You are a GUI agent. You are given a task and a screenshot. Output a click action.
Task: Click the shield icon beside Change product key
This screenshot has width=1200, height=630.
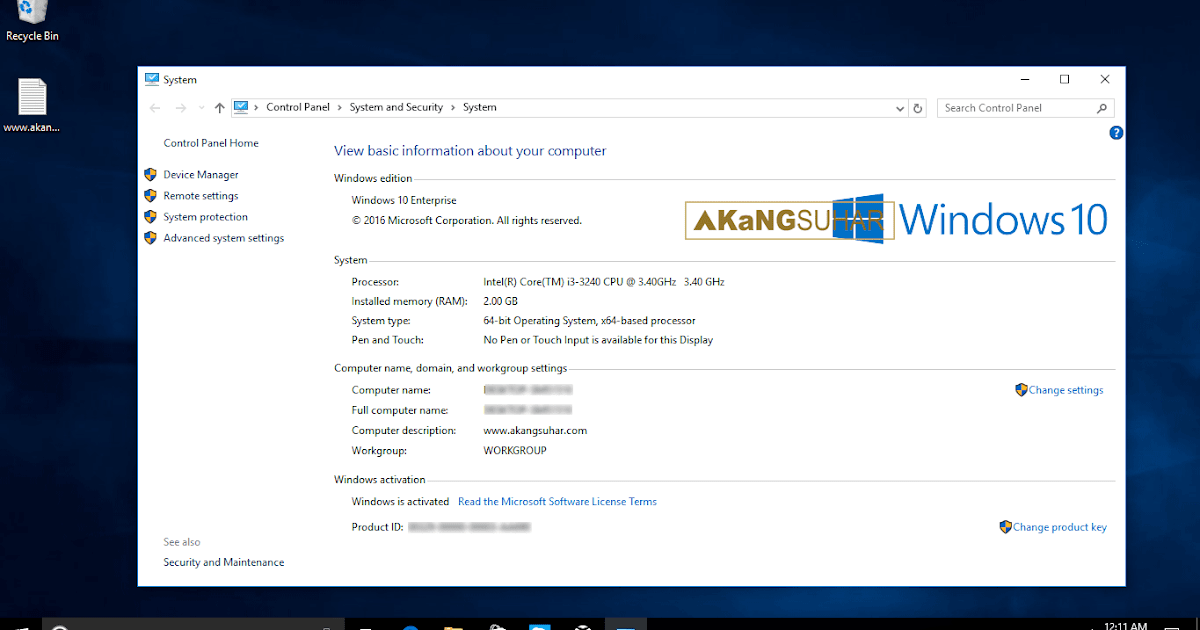(1005, 527)
